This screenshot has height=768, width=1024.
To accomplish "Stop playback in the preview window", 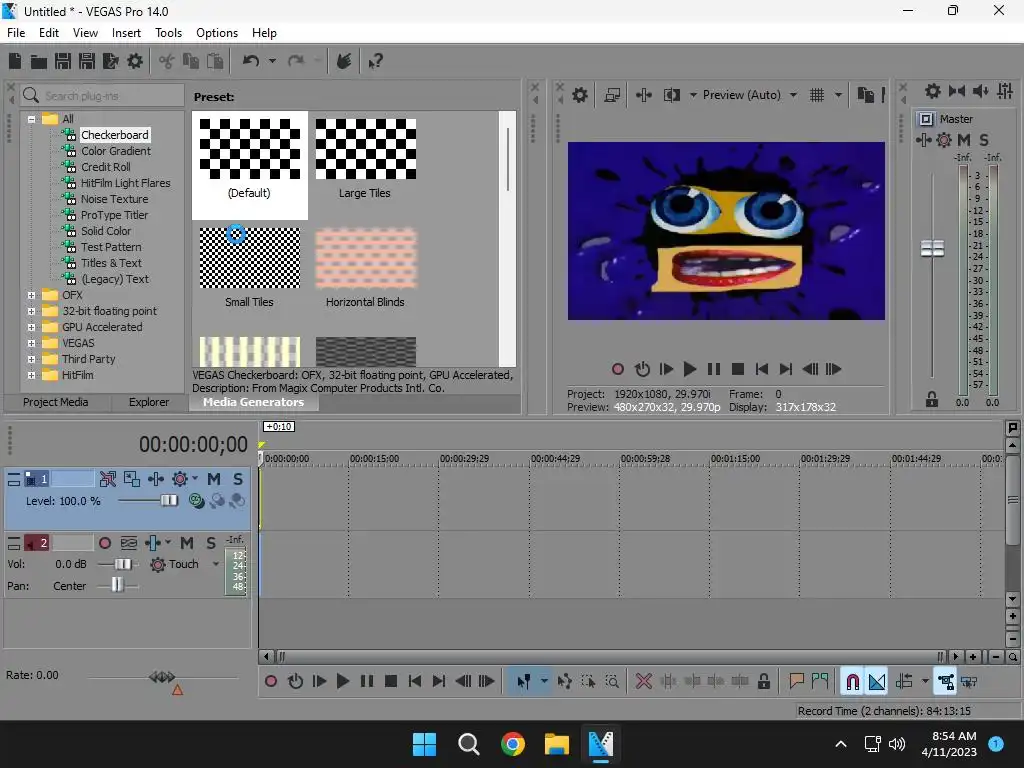I will [x=738, y=369].
